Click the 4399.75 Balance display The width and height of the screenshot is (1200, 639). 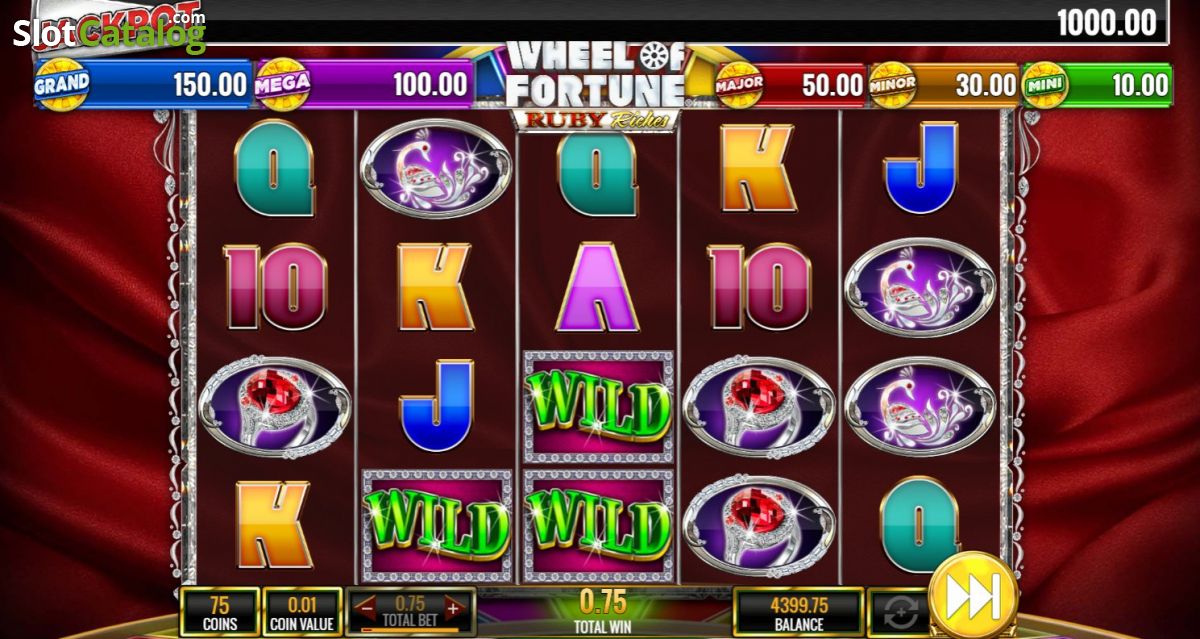(x=799, y=612)
